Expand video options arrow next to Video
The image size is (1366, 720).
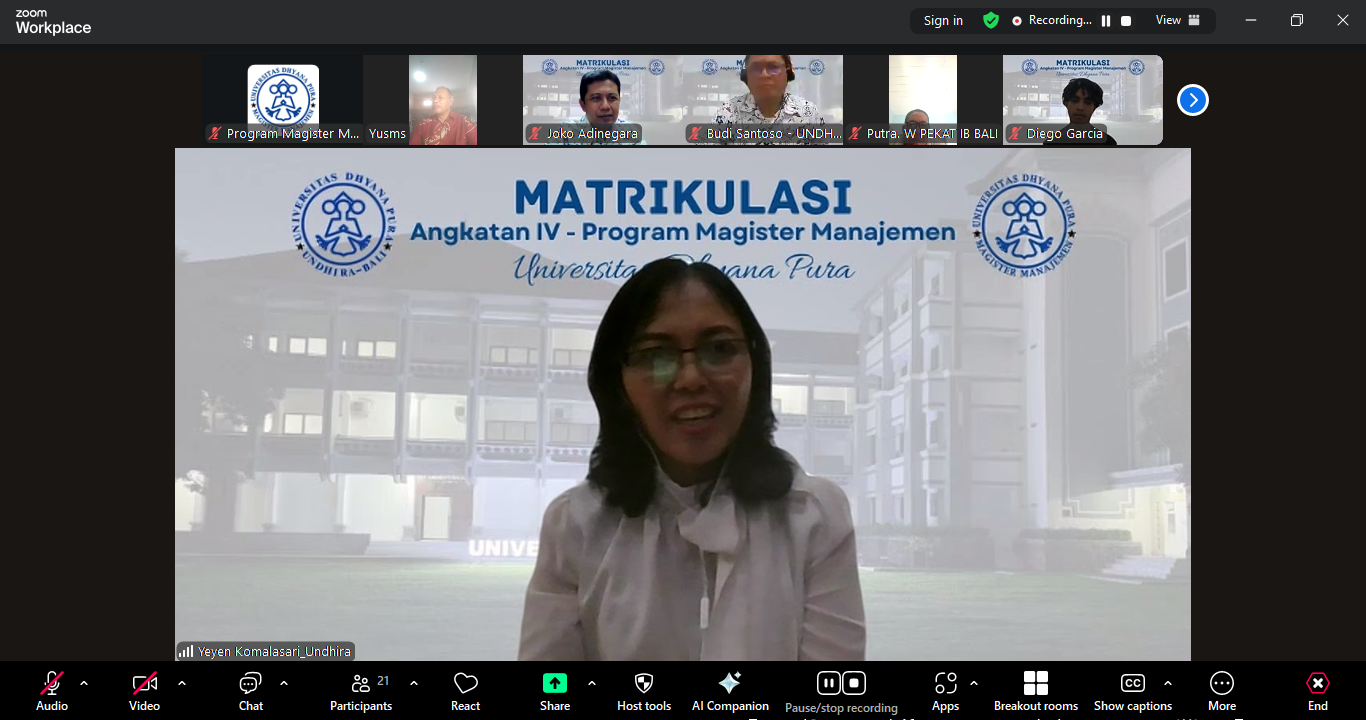(182, 684)
